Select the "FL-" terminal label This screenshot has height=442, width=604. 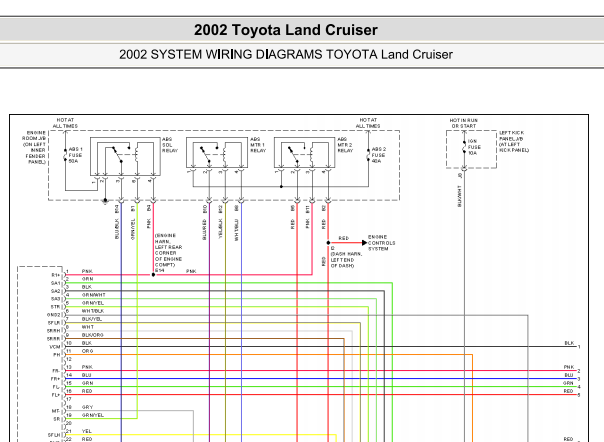pos(56,387)
